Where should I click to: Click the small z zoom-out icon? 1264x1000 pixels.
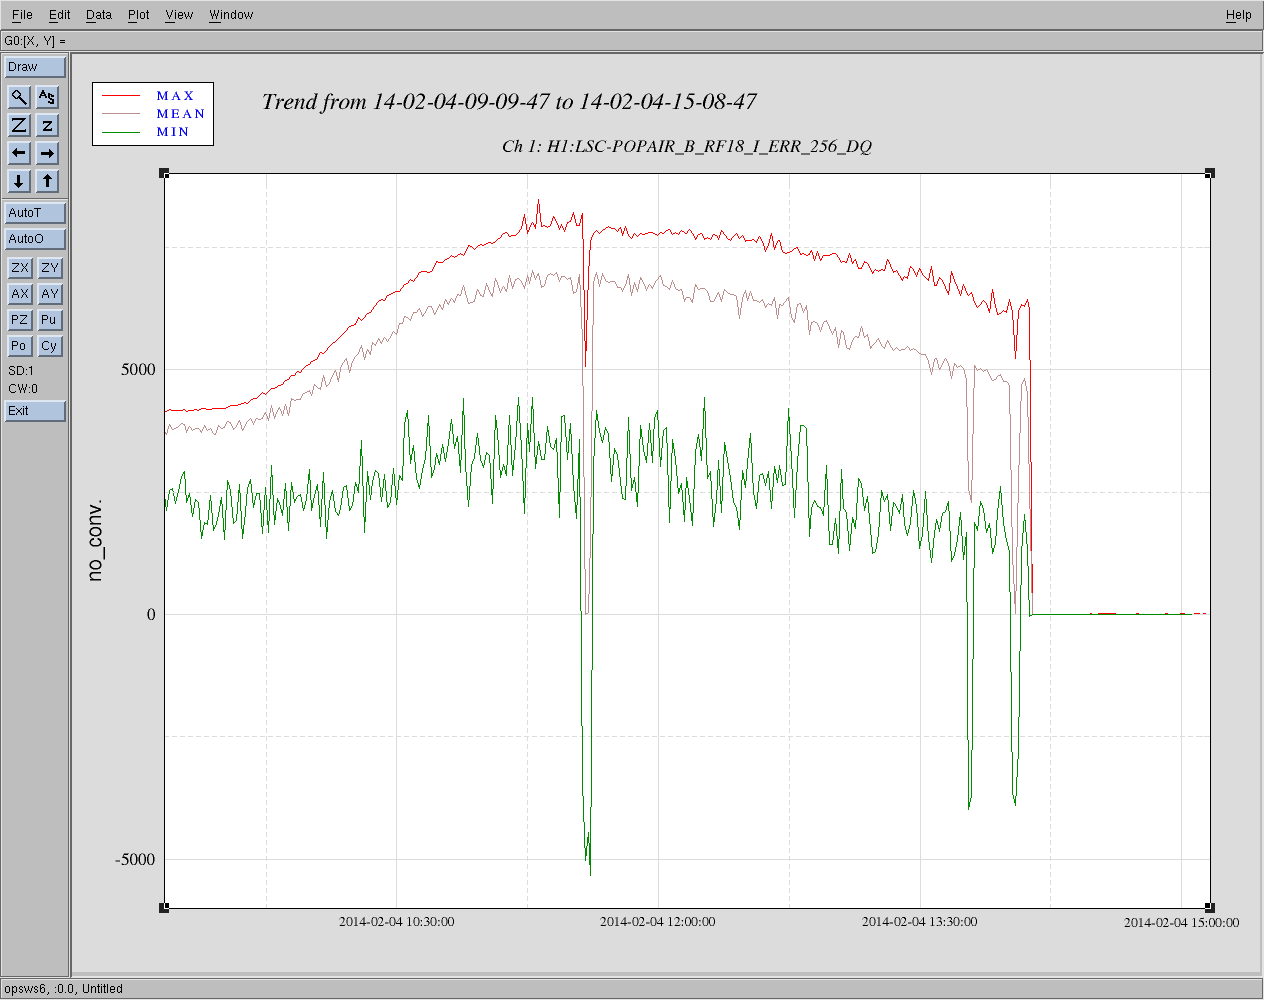(x=47, y=125)
